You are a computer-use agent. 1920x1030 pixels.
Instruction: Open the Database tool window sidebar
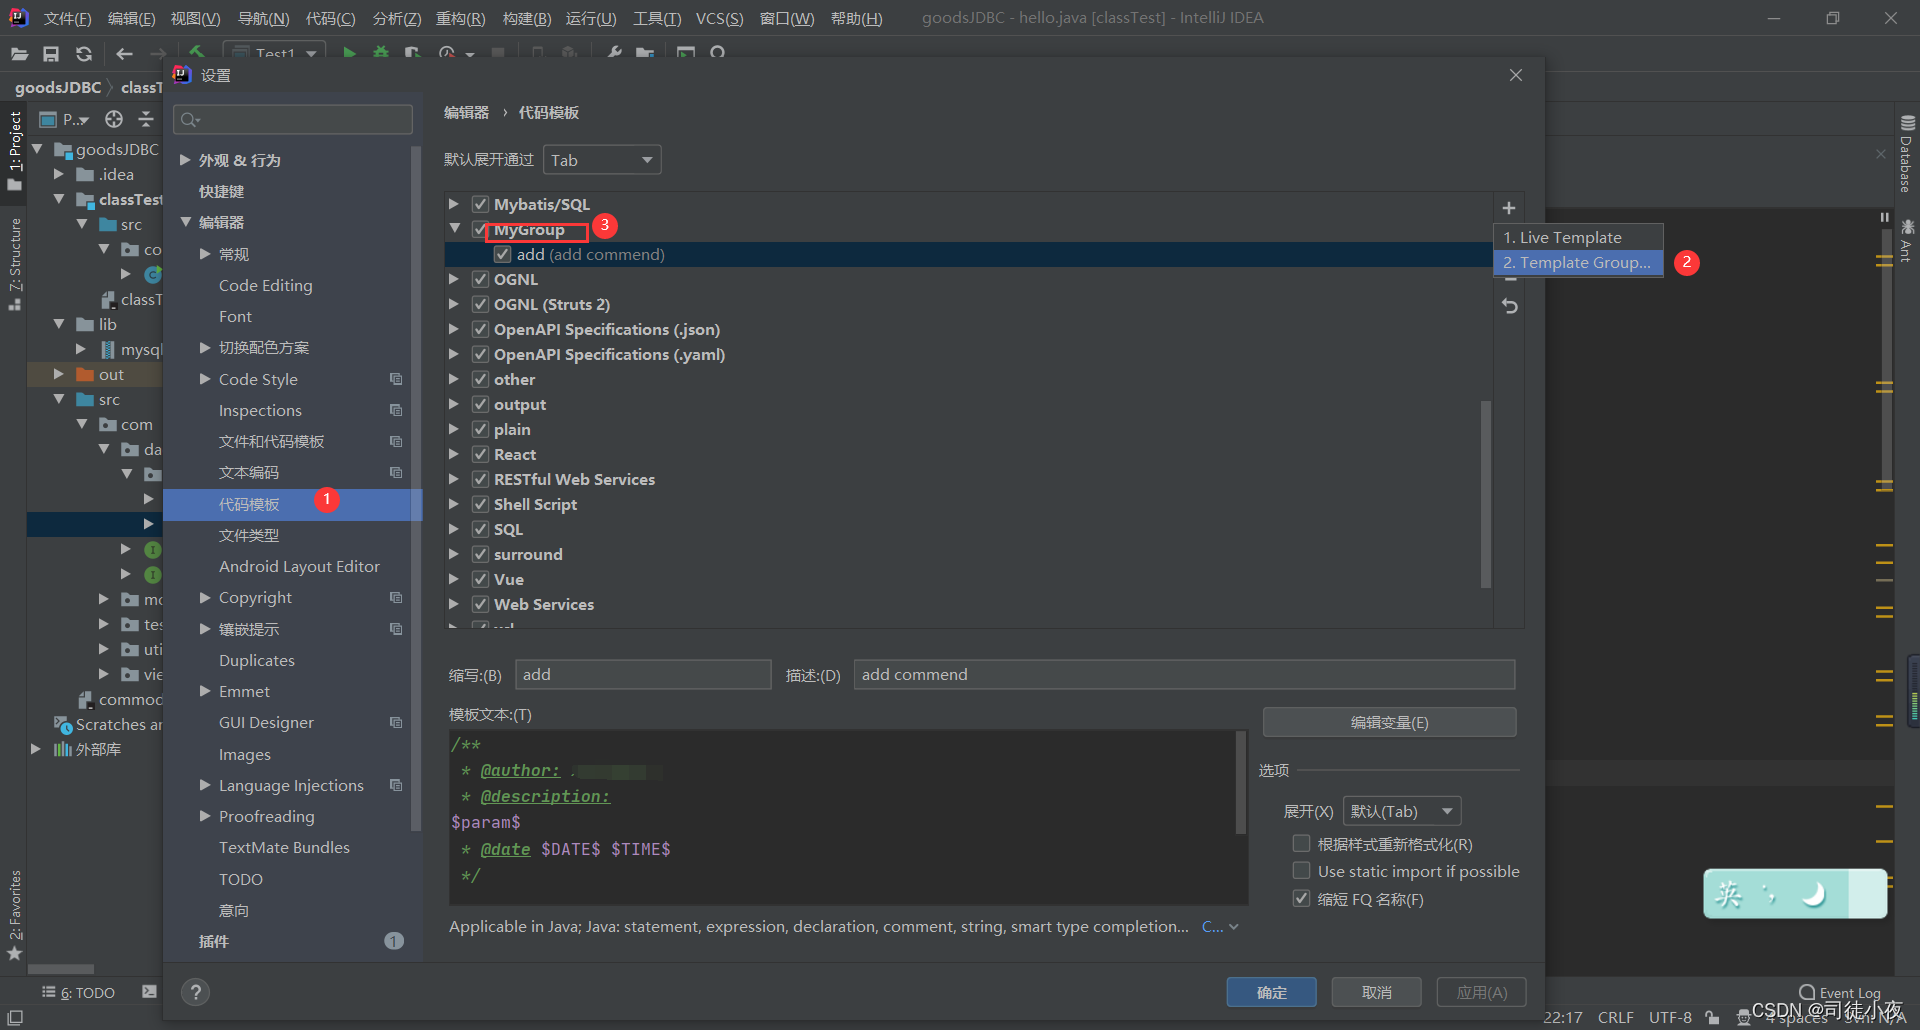[1906, 155]
